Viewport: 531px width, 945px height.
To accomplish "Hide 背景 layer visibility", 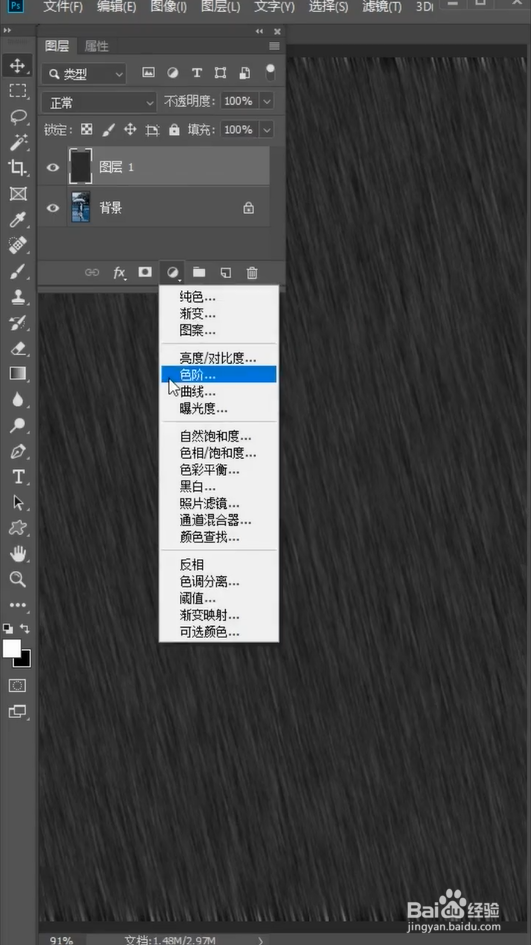I will click(x=53, y=208).
